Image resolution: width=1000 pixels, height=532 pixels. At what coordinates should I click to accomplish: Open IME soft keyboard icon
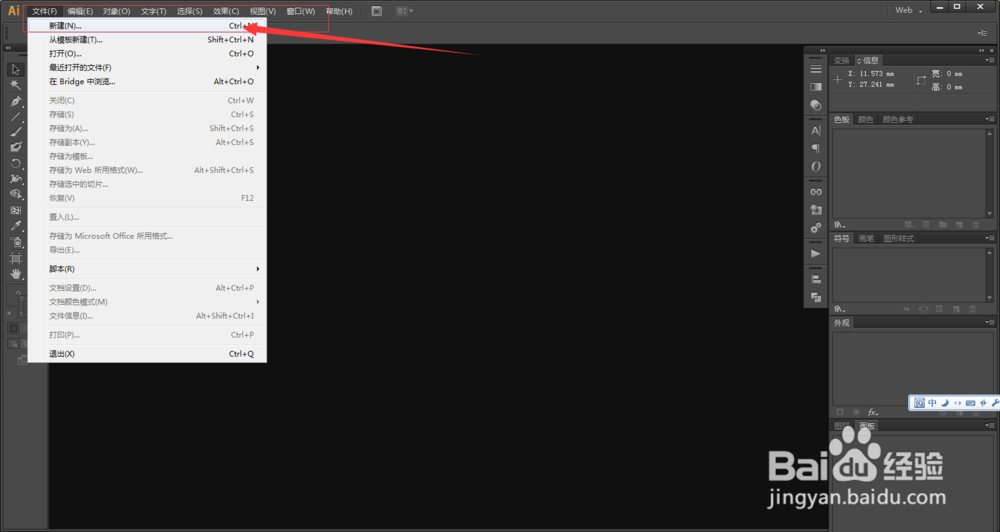[x=970, y=403]
